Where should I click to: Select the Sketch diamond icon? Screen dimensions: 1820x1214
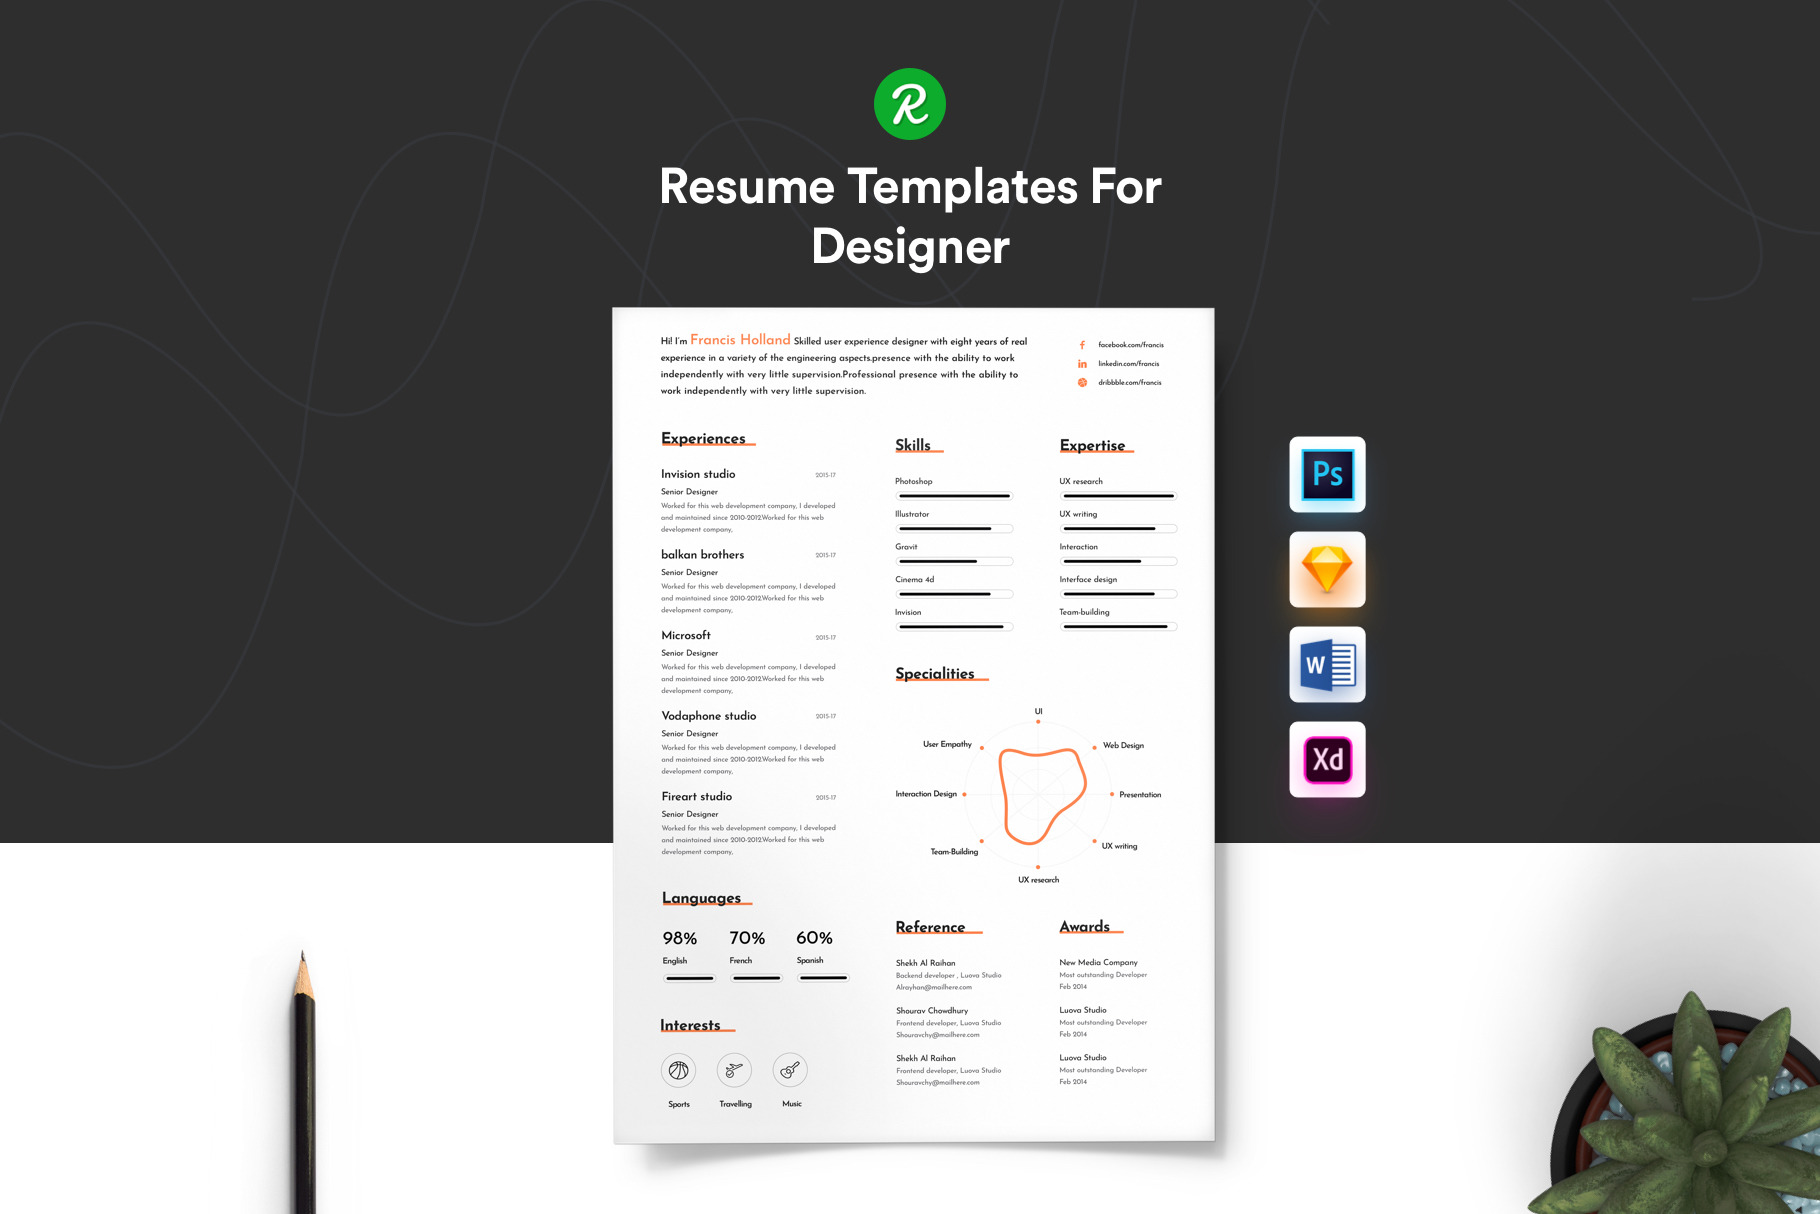1327,569
